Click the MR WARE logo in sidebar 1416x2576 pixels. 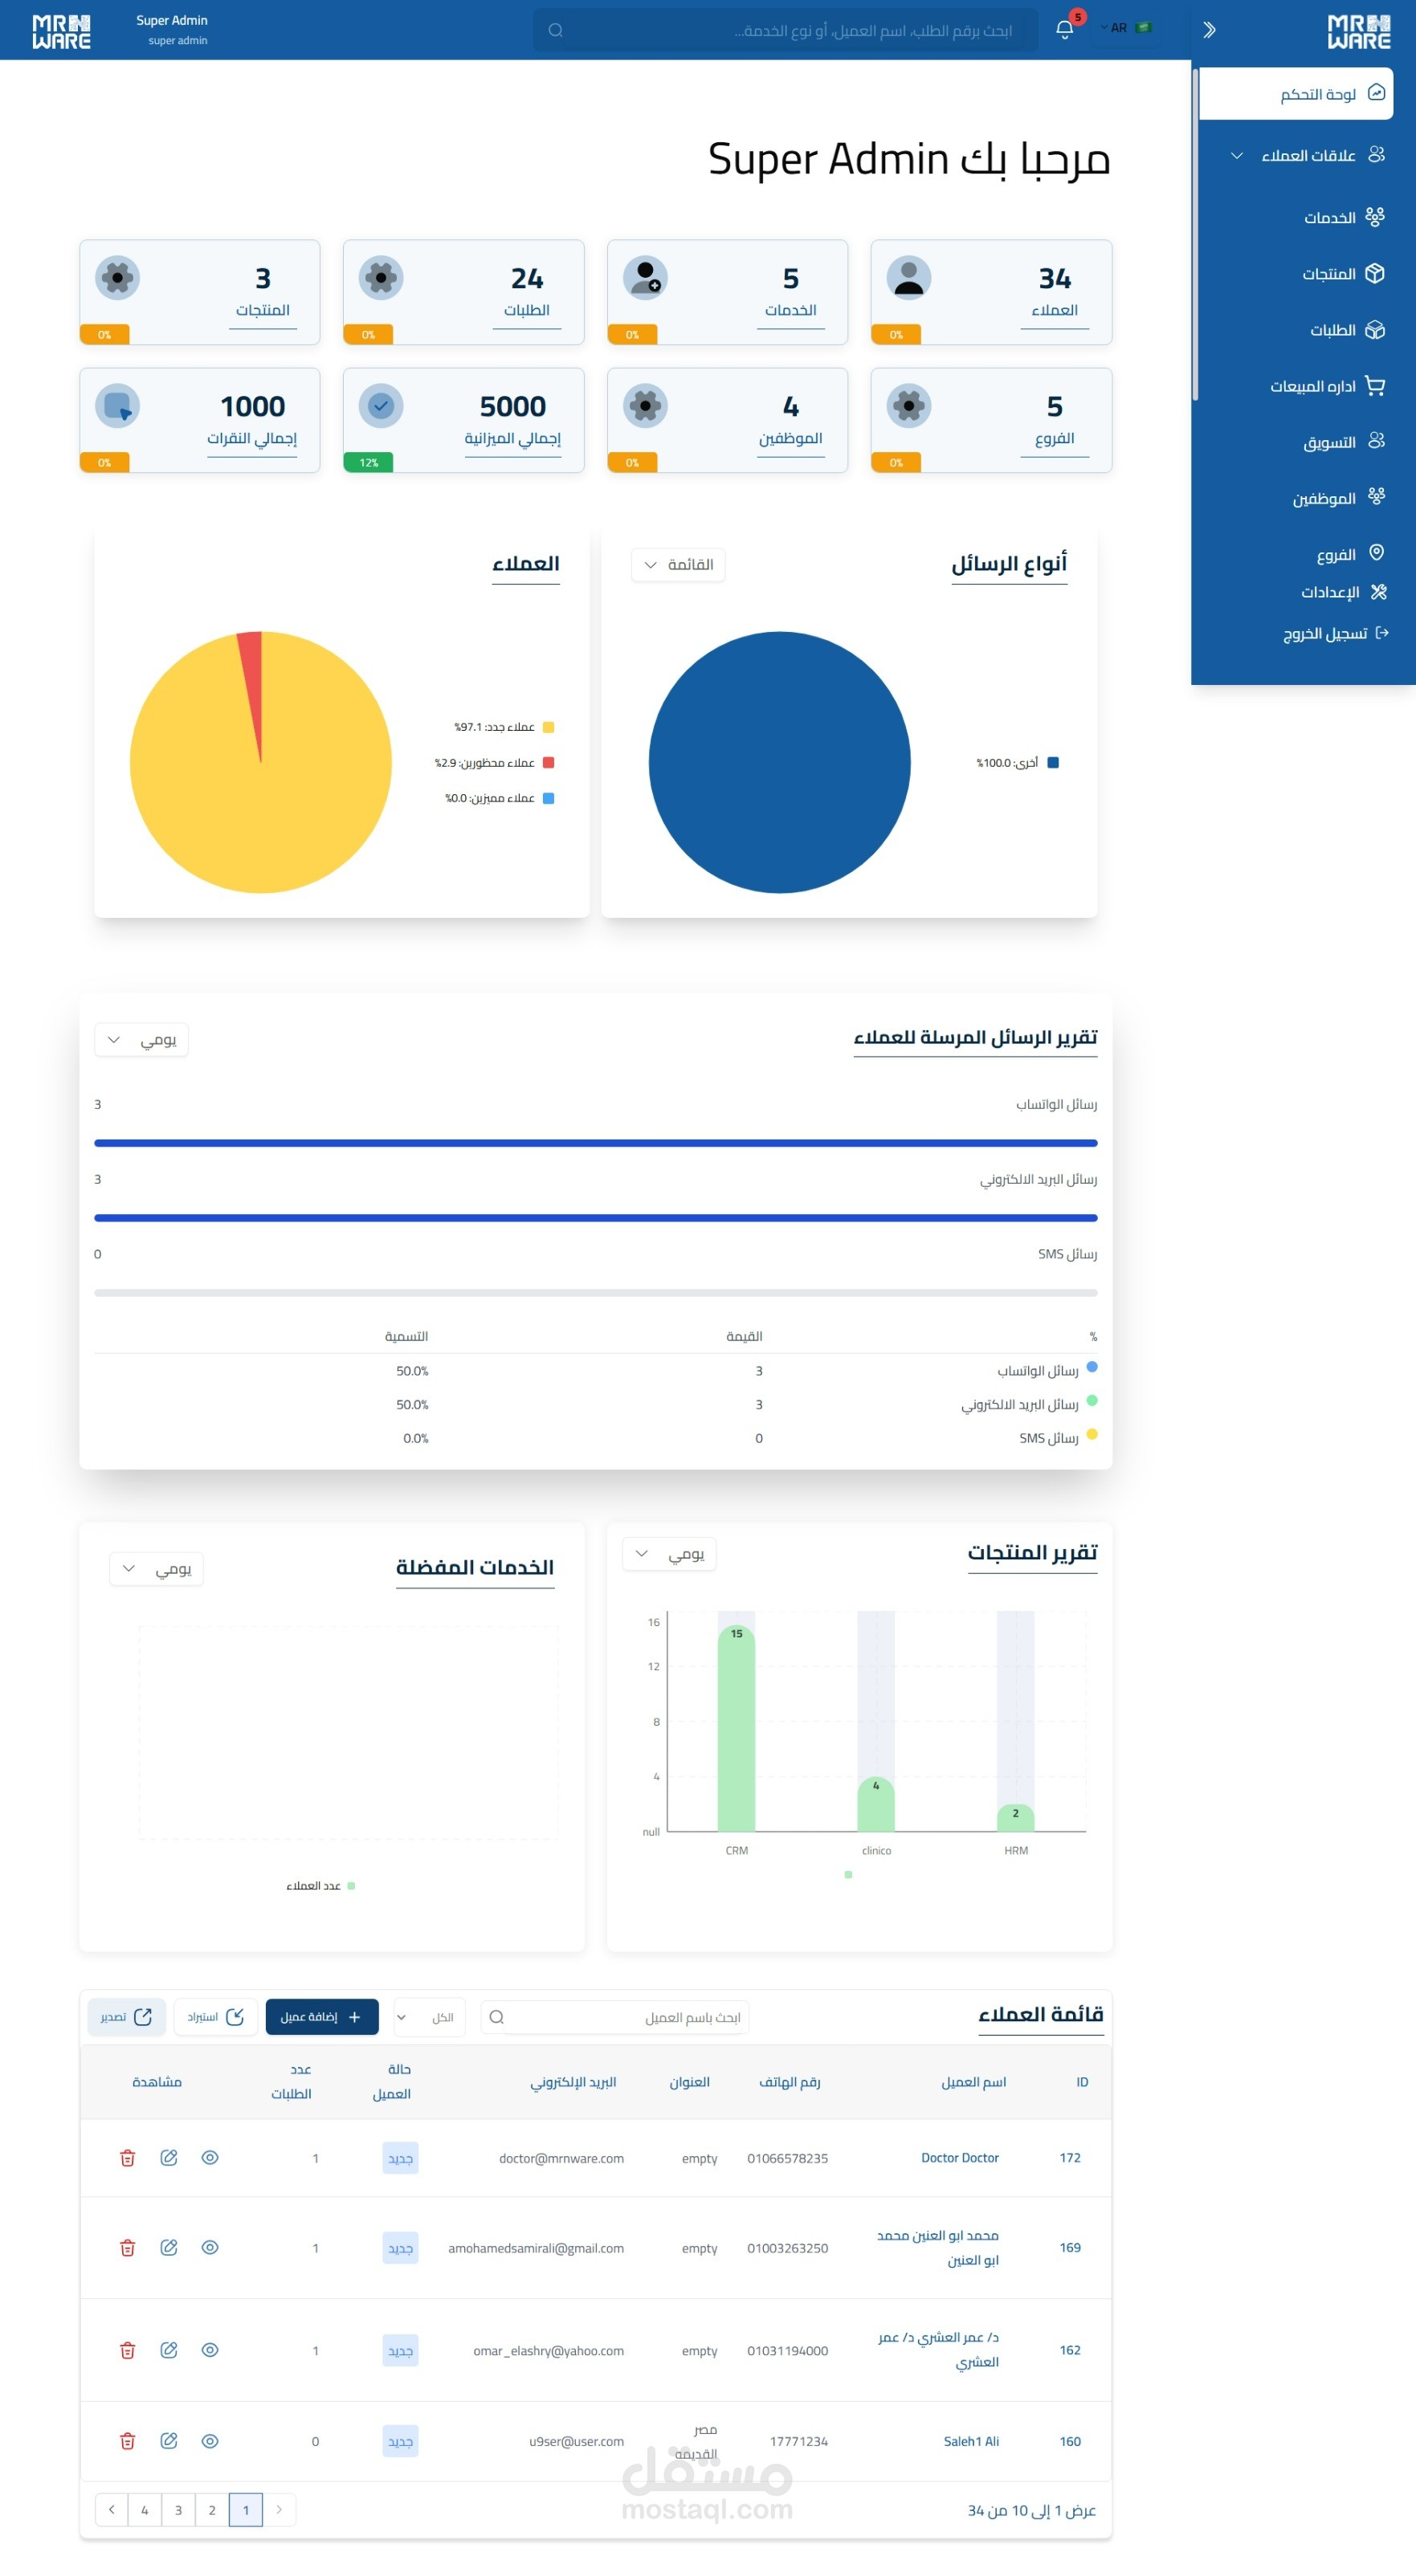[1358, 32]
